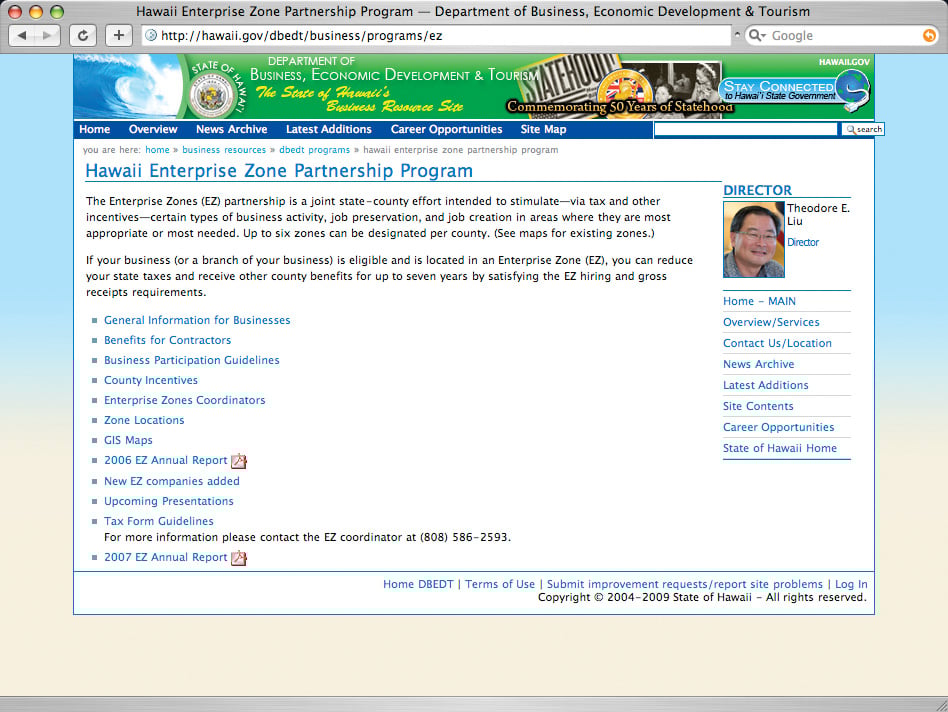The image size is (948, 712).
Task: Open the PDF icon beside 2007 EZ Annual Report
Action: (x=239, y=558)
